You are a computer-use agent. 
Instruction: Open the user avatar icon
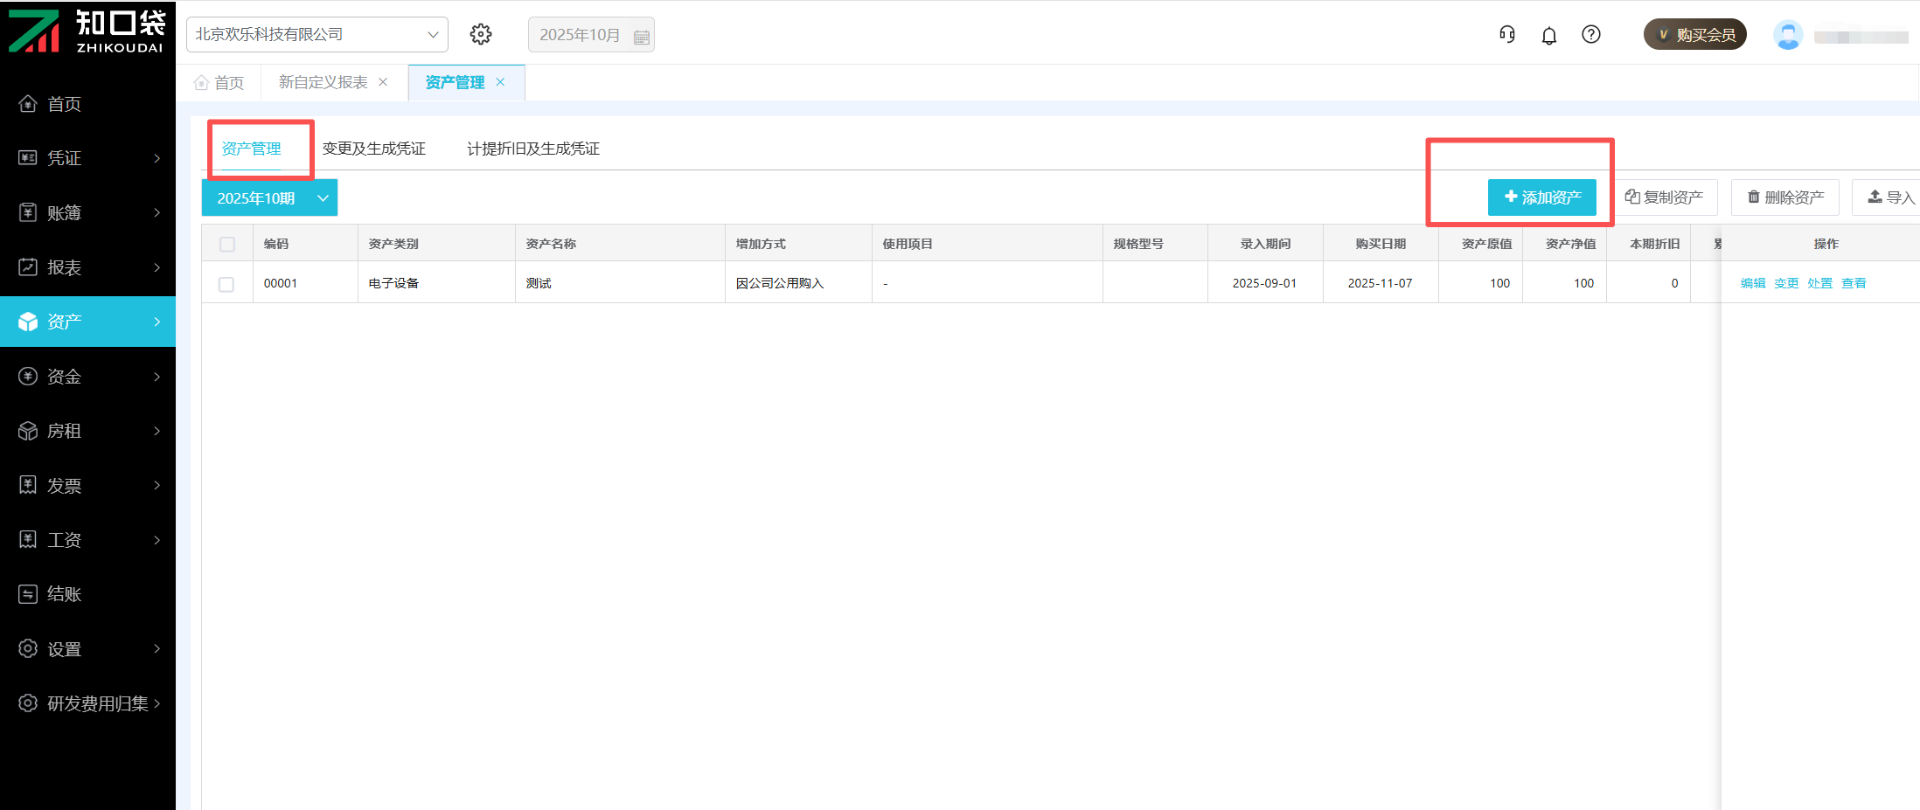[x=1787, y=35]
